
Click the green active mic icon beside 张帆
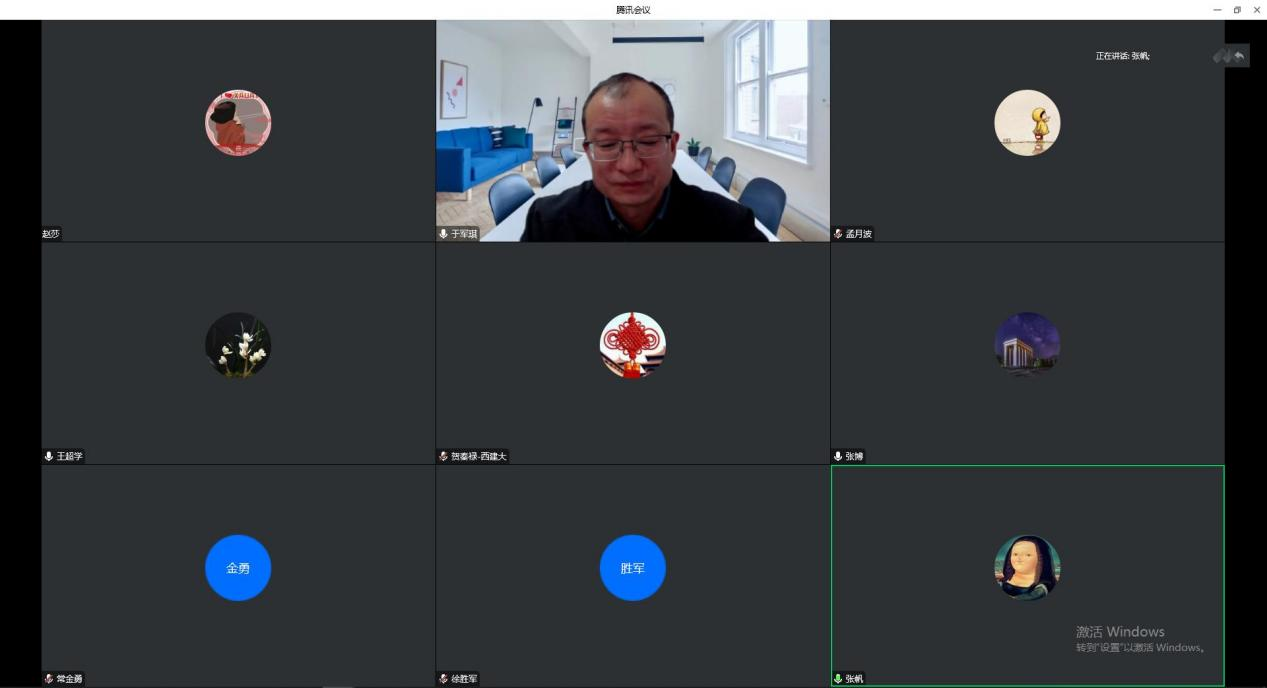point(838,679)
